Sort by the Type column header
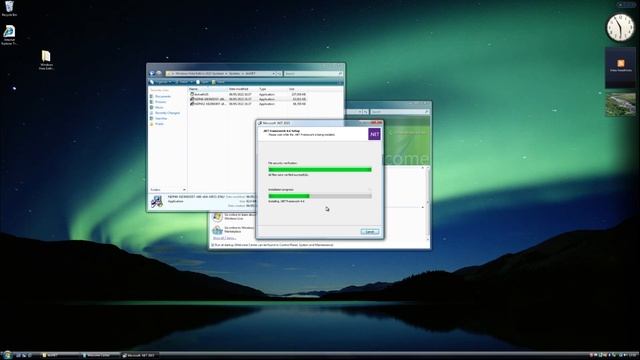 coord(273,89)
